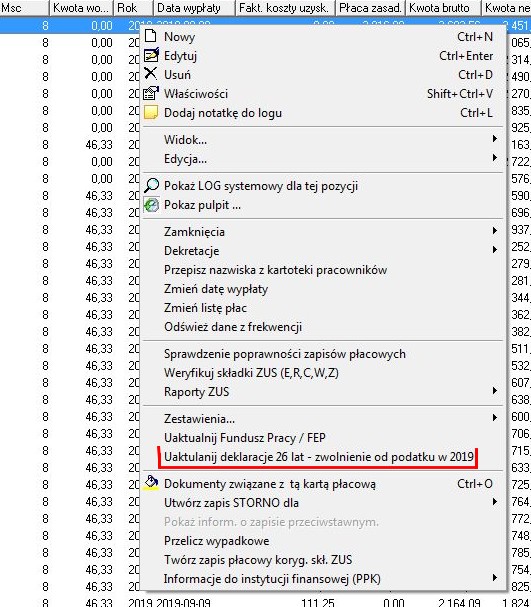
Task: Select Odśwież dane z frekwencji
Action: coord(233,327)
